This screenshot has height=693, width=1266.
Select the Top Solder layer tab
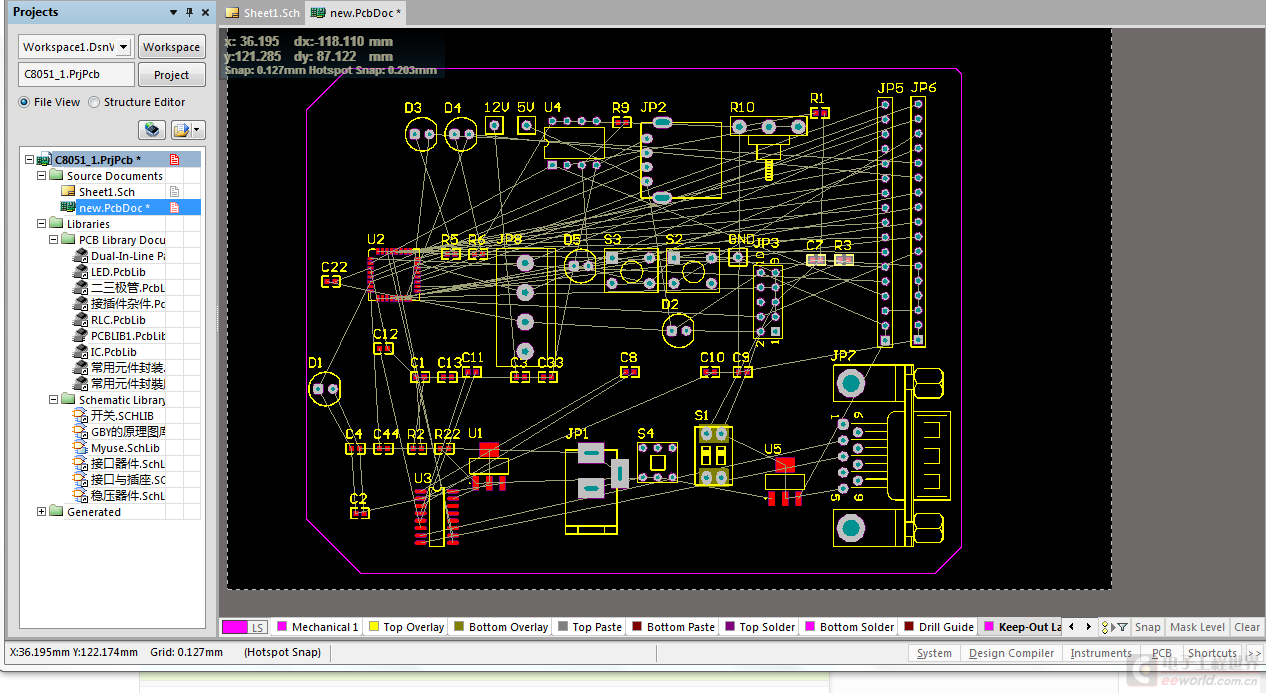pos(759,627)
